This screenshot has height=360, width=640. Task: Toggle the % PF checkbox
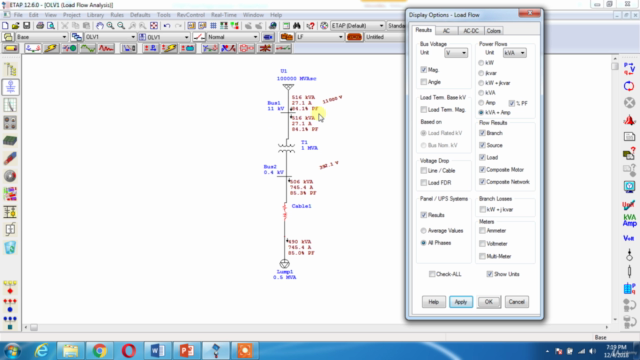pyautogui.click(x=512, y=103)
